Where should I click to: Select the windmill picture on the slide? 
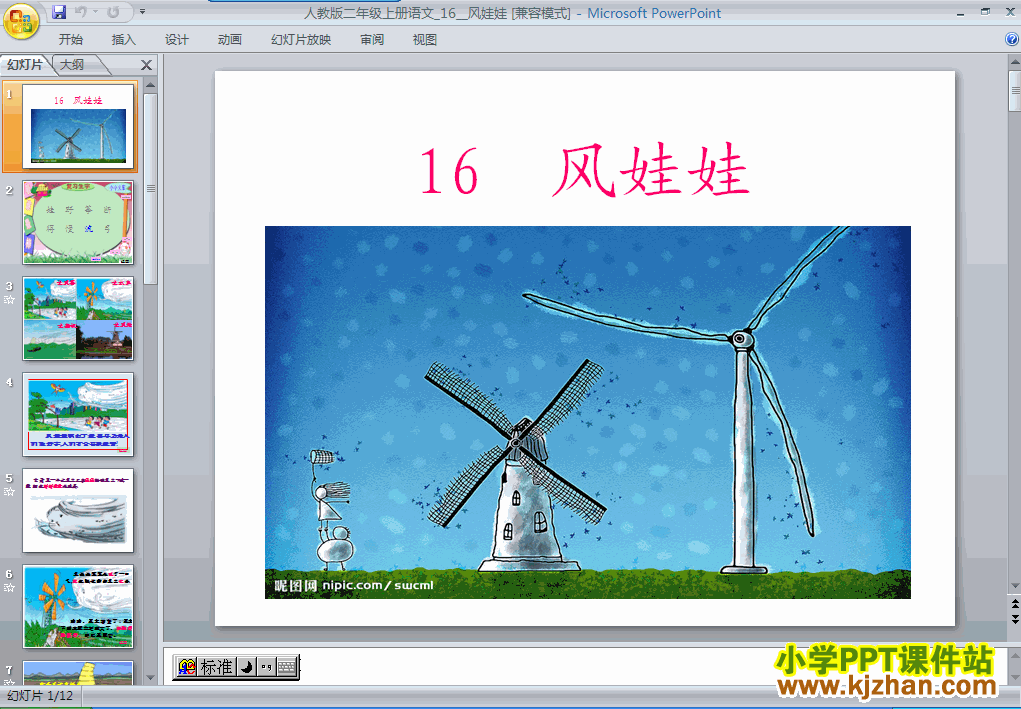coord(587,412)
